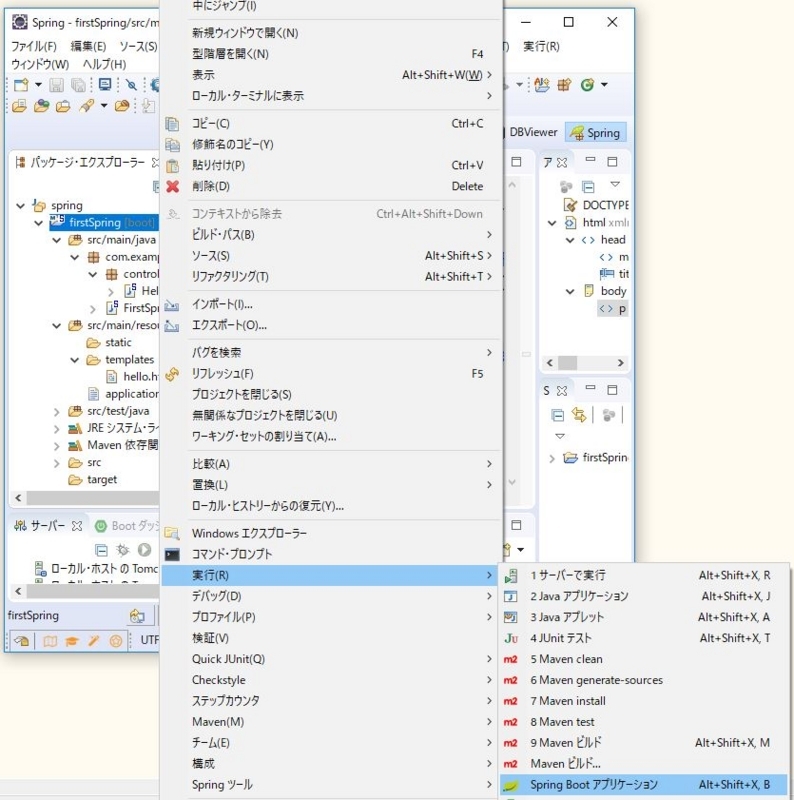Click エクスポート(O)... entry
The image size is (794, 800).
click(331, 325)
